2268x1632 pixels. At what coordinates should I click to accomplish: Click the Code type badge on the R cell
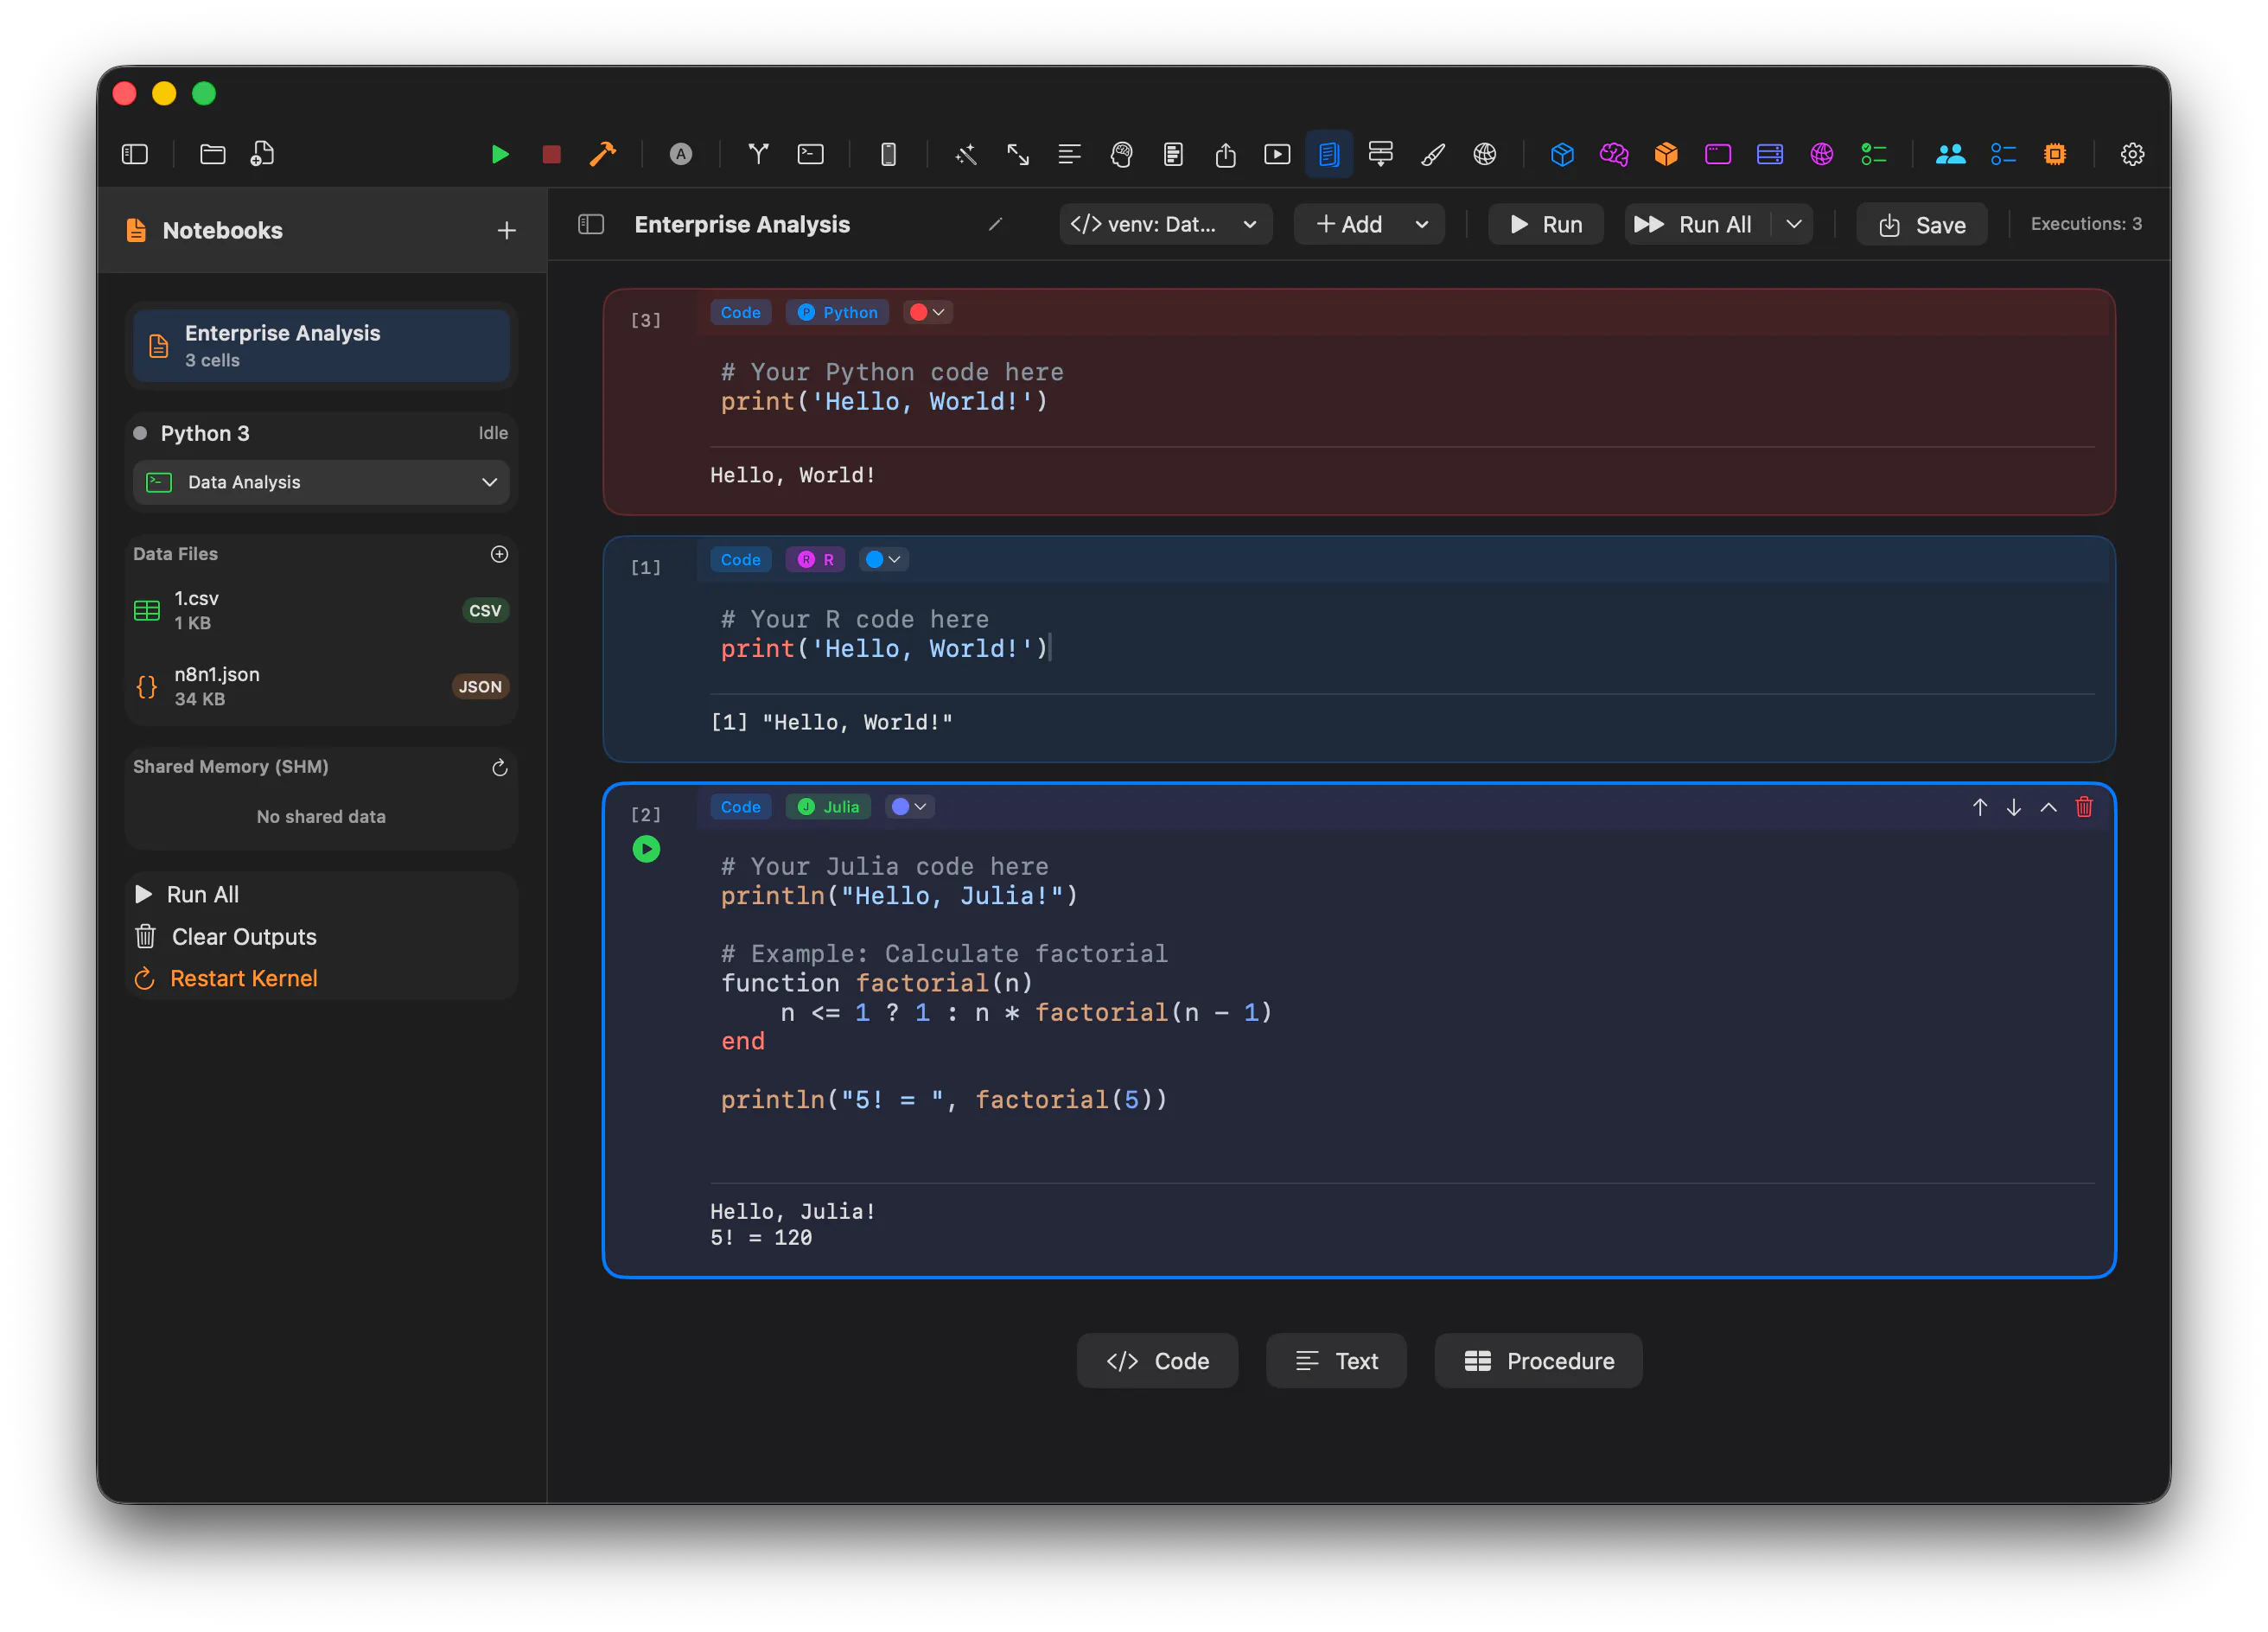(x=741, y=560)
